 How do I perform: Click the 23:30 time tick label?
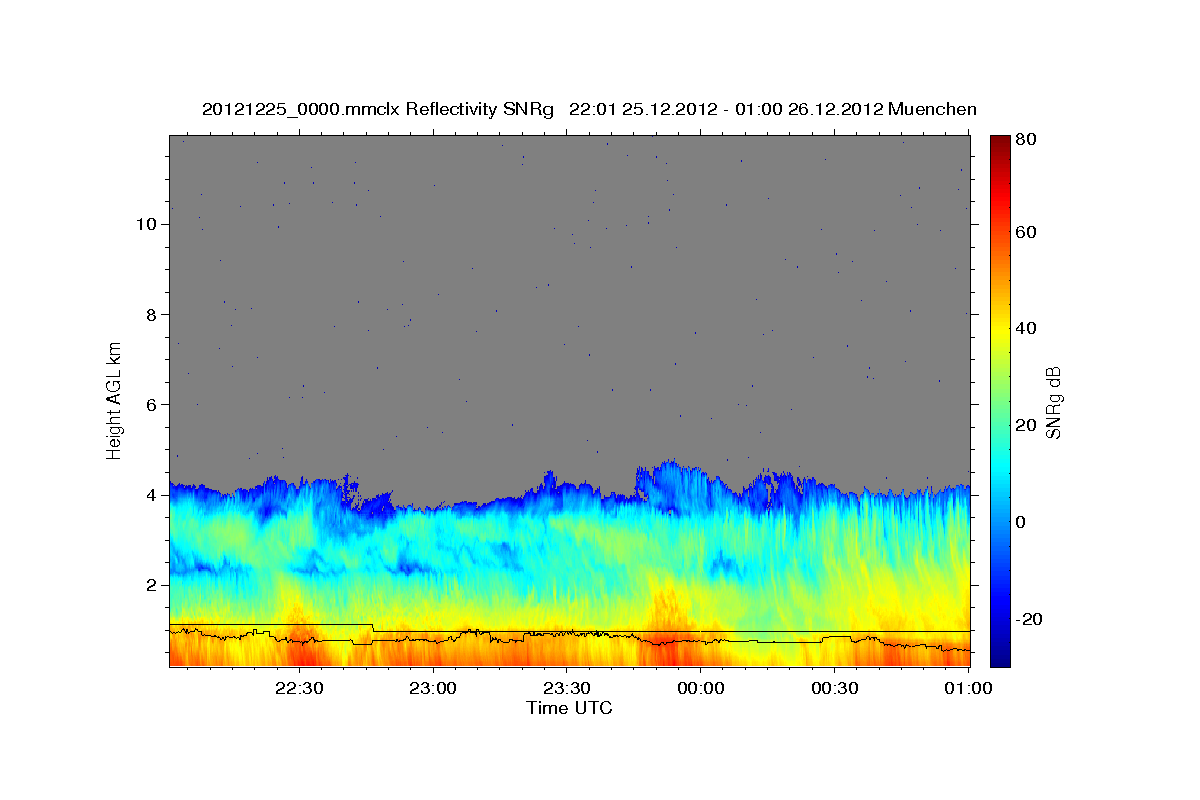(x=566, y=689)
